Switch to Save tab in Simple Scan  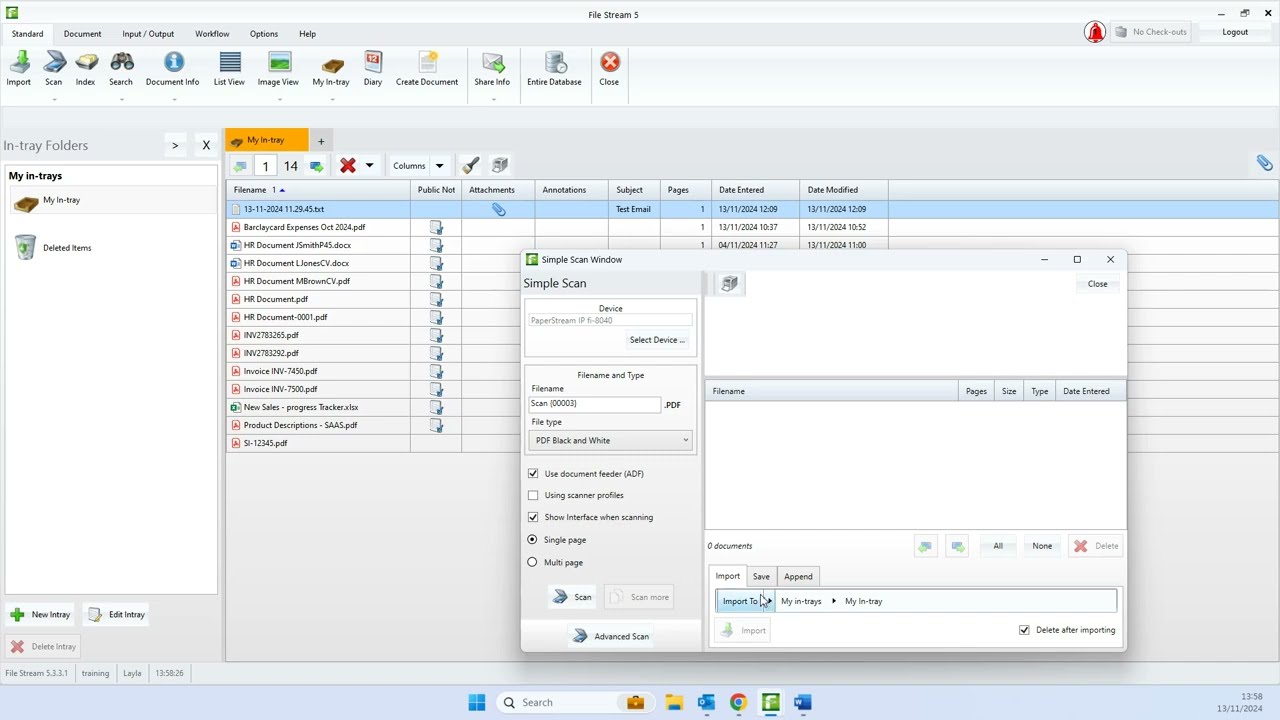coord(761,577)
